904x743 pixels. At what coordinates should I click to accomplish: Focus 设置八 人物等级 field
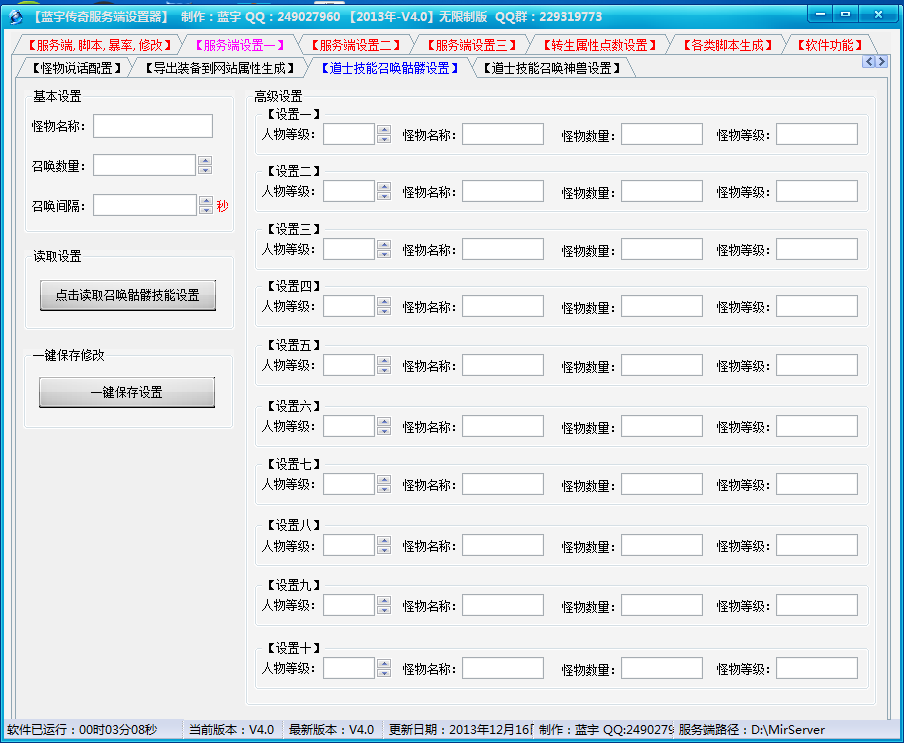(348, 545)
